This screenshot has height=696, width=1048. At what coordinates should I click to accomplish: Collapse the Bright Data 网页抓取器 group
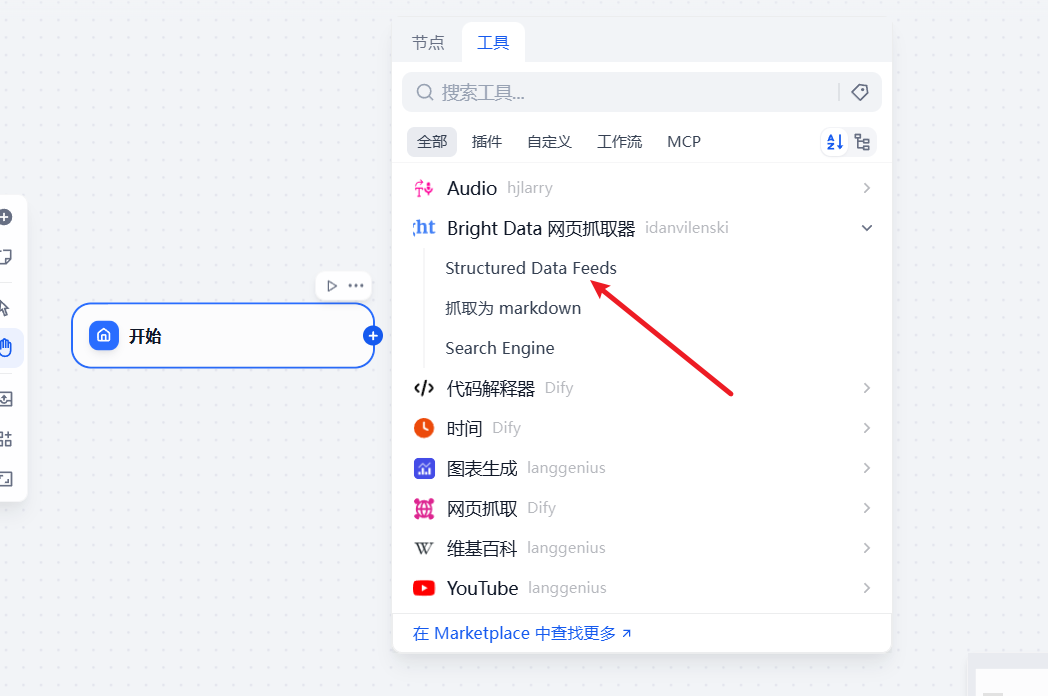pos(867,228)
